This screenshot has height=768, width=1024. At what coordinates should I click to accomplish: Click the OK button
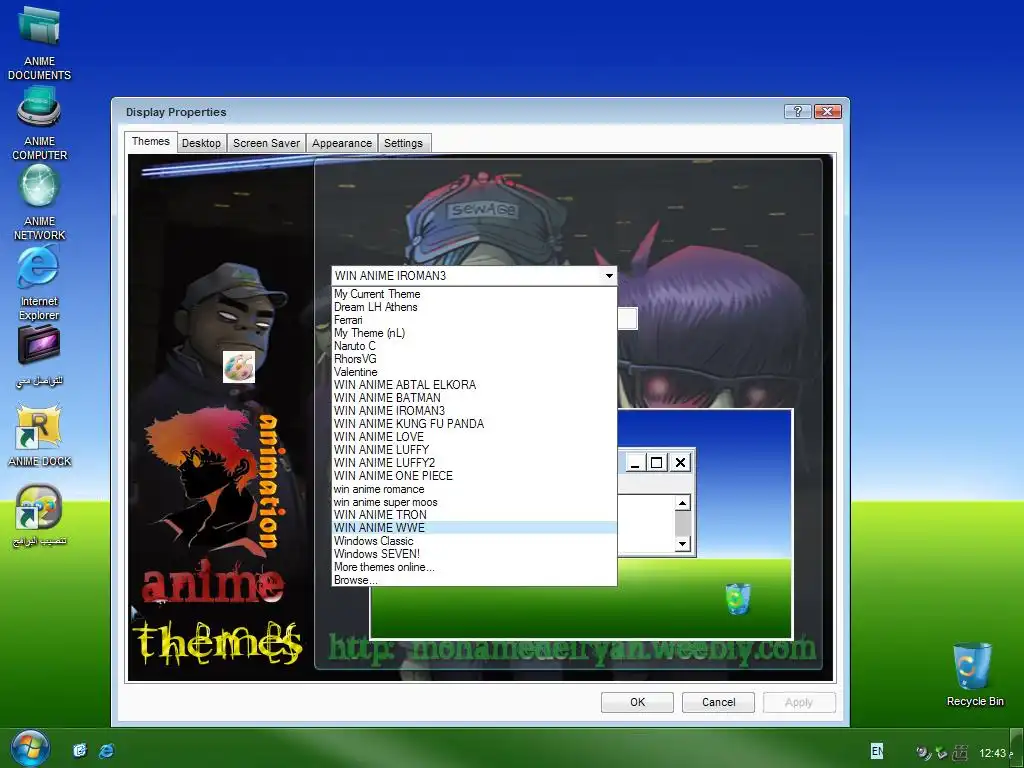tap(637, 702)
